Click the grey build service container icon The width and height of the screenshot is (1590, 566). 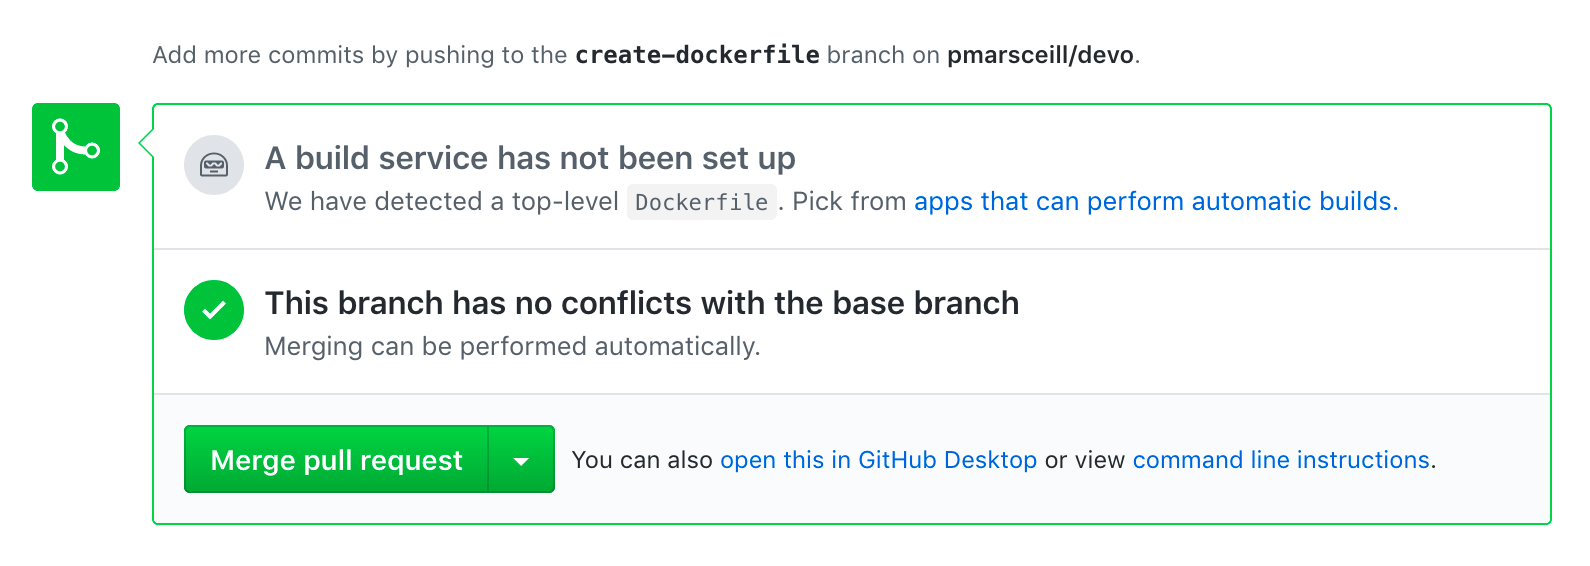[214, 165]
